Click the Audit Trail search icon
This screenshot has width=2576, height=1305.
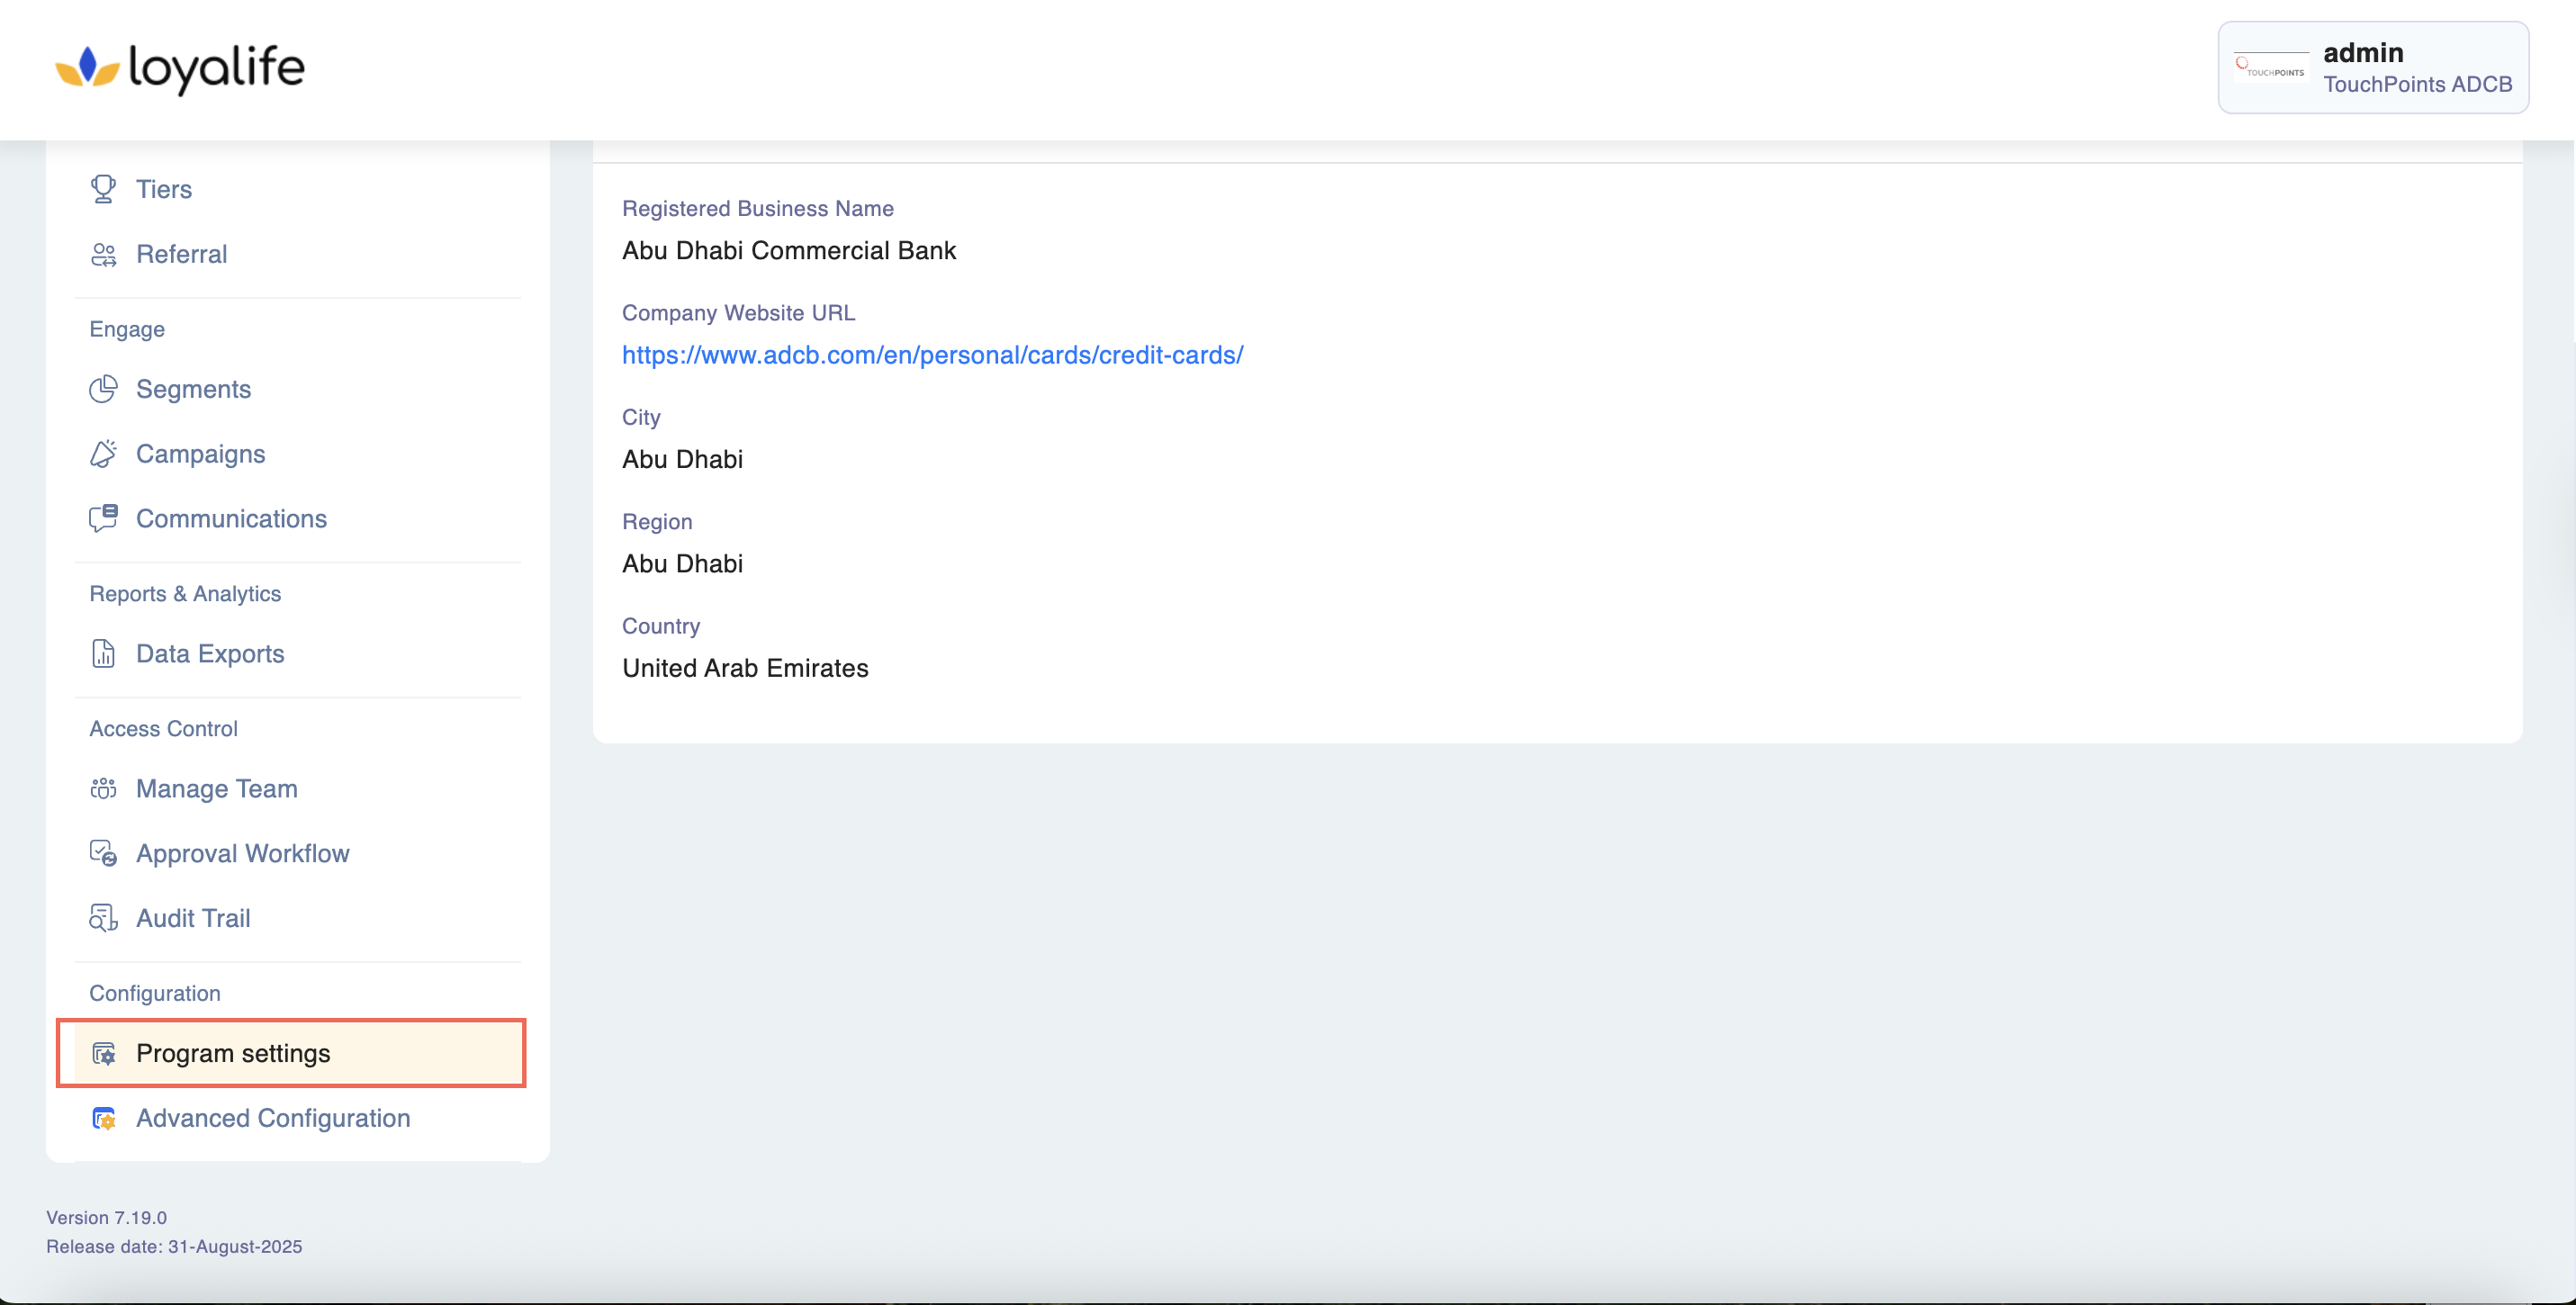pyautogui.click(x=103, y=918)
